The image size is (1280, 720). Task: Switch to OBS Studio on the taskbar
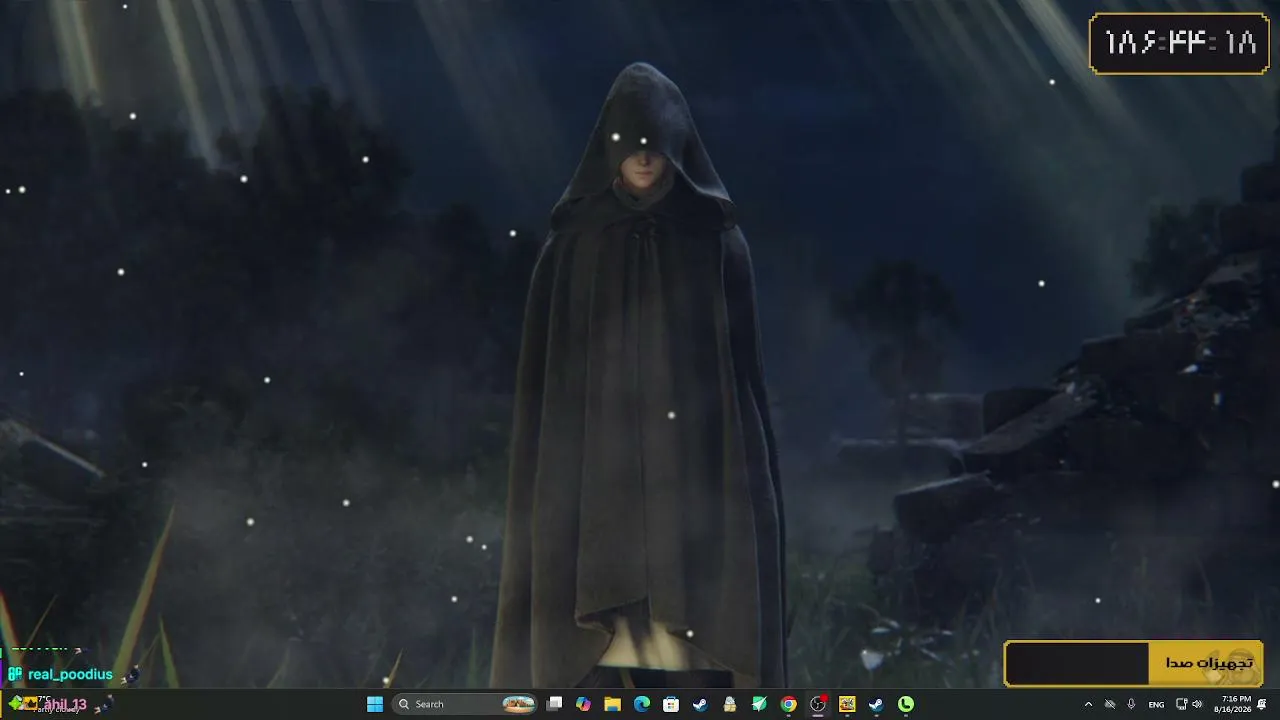[818, 704]
